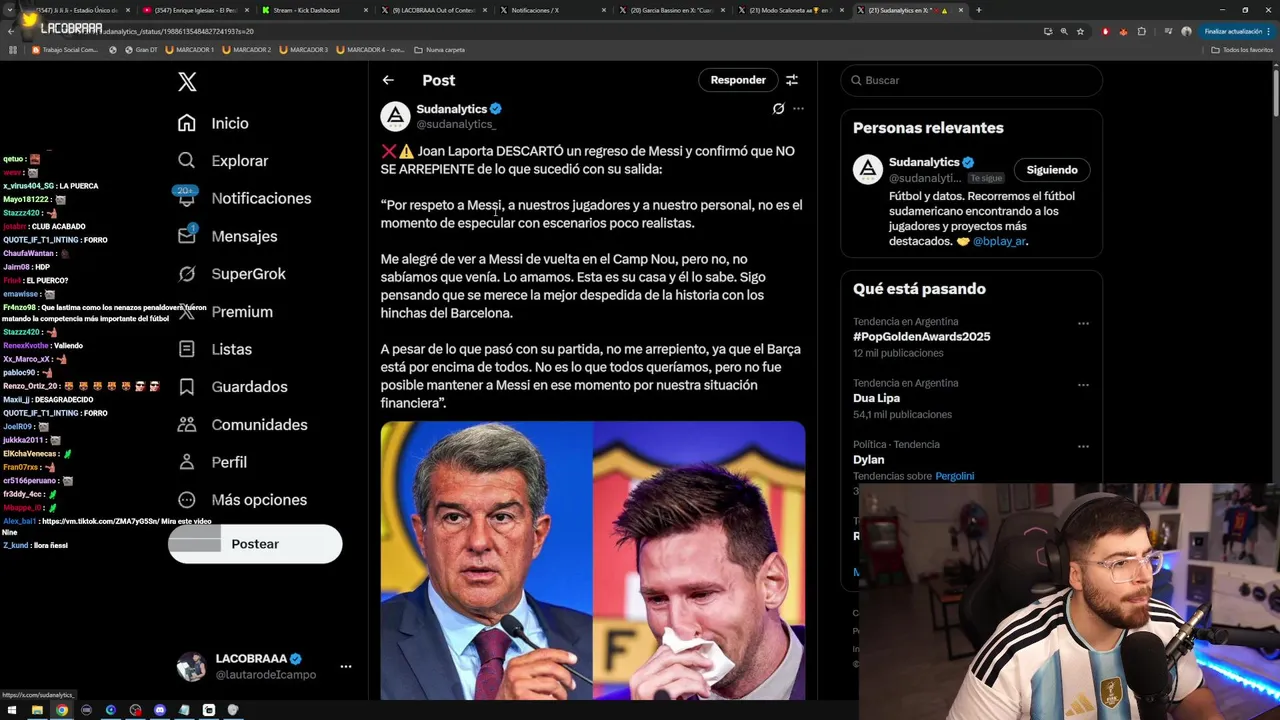Click the Guardados bookmark icon
This screenshot has width=1280, height=720.
coord(187,387)
